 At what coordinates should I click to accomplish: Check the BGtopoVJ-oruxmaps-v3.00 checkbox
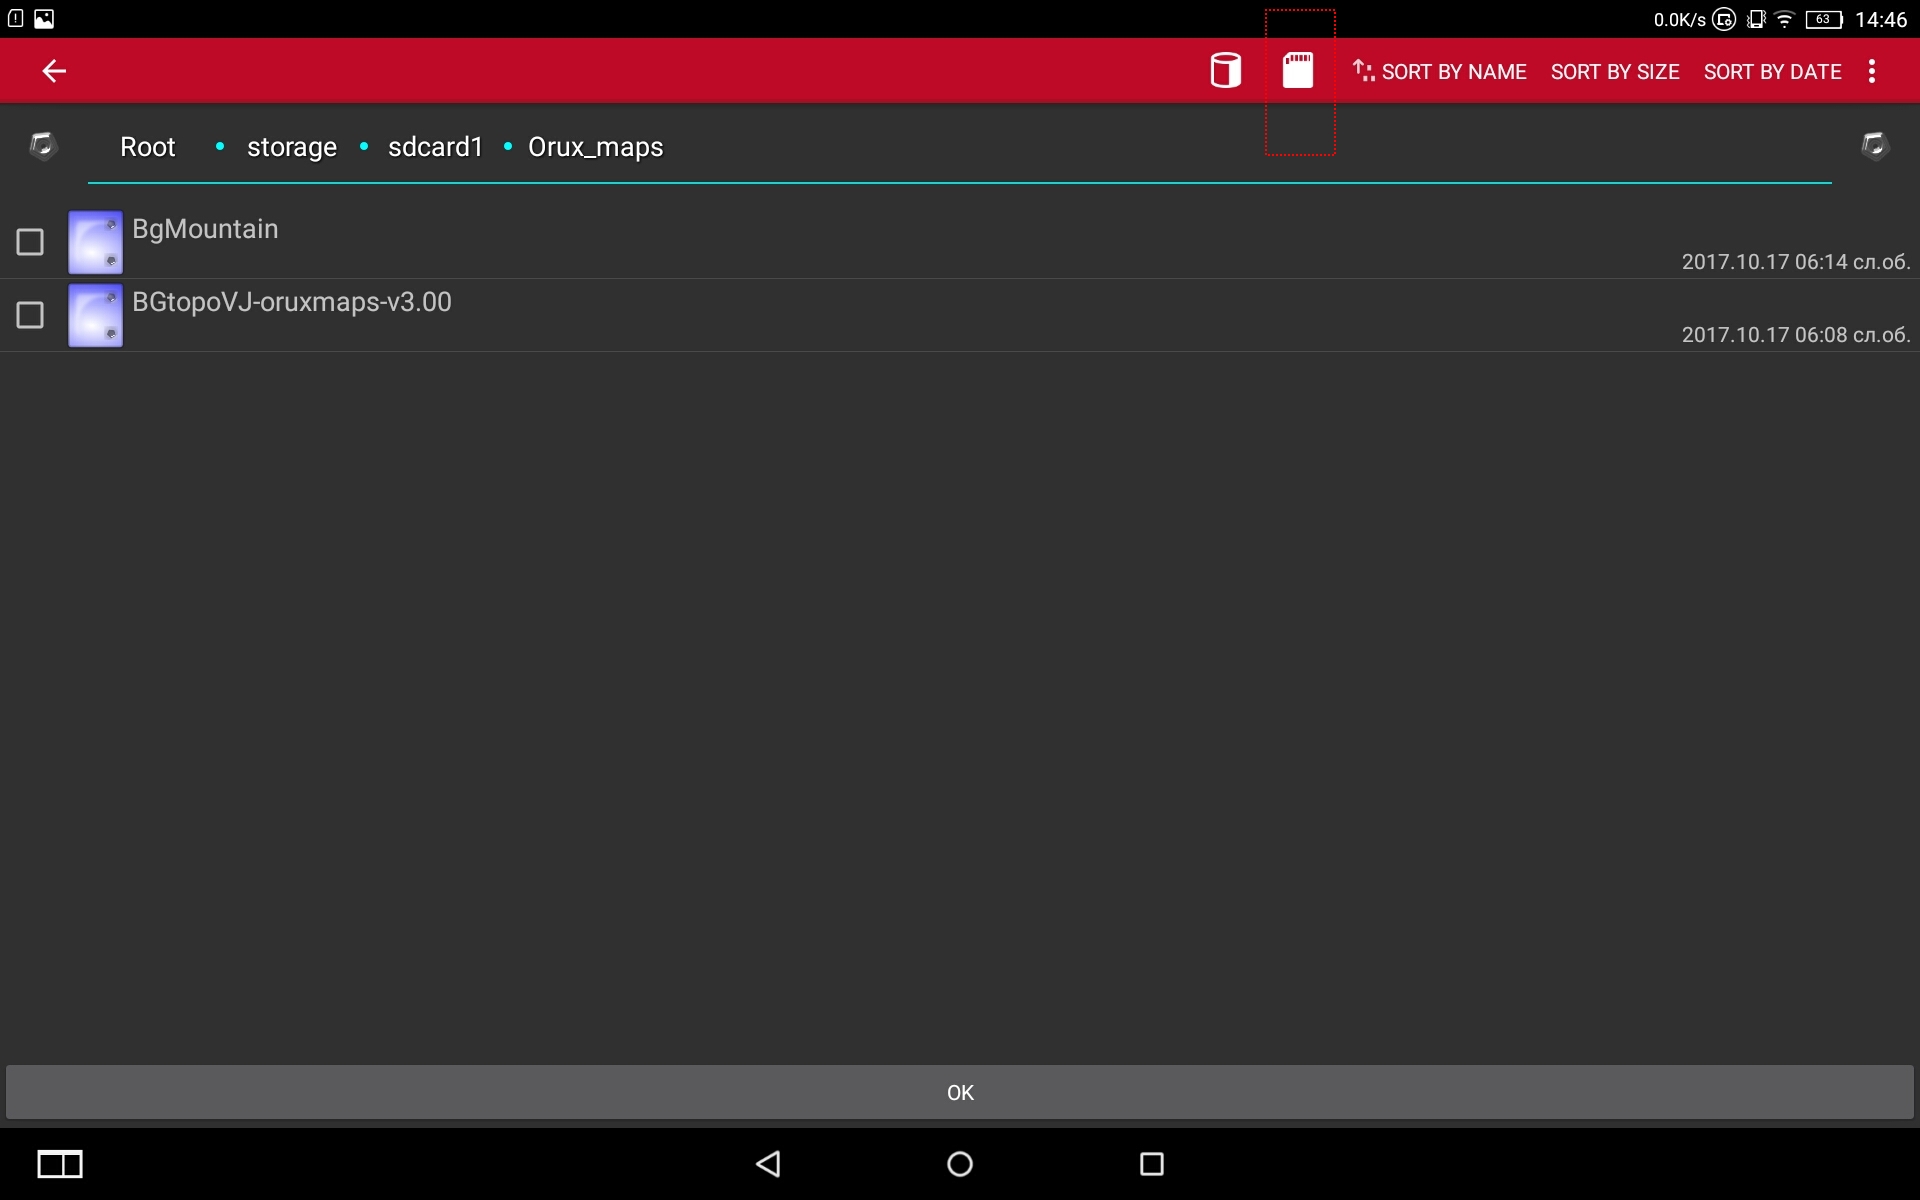(x=30, y=315)
